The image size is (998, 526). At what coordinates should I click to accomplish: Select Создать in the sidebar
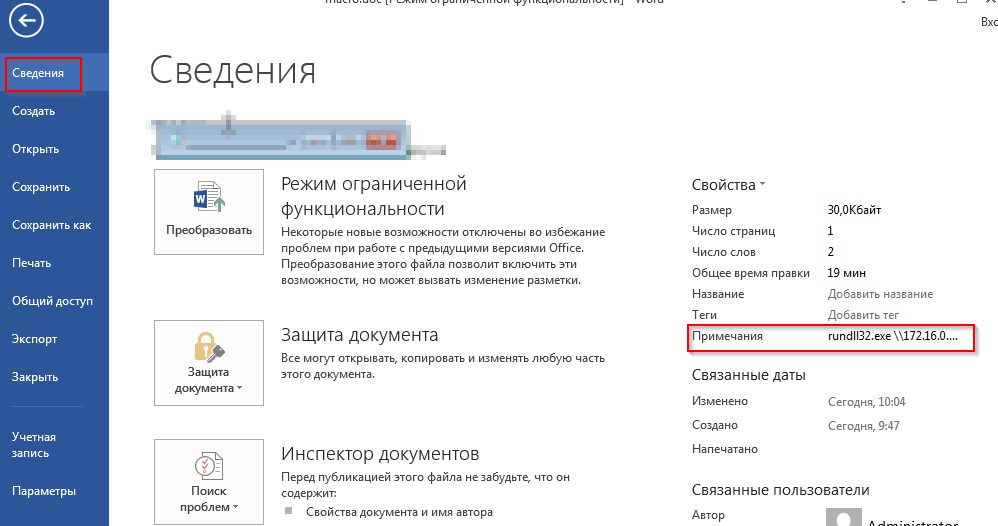click(x=33, y=111)
